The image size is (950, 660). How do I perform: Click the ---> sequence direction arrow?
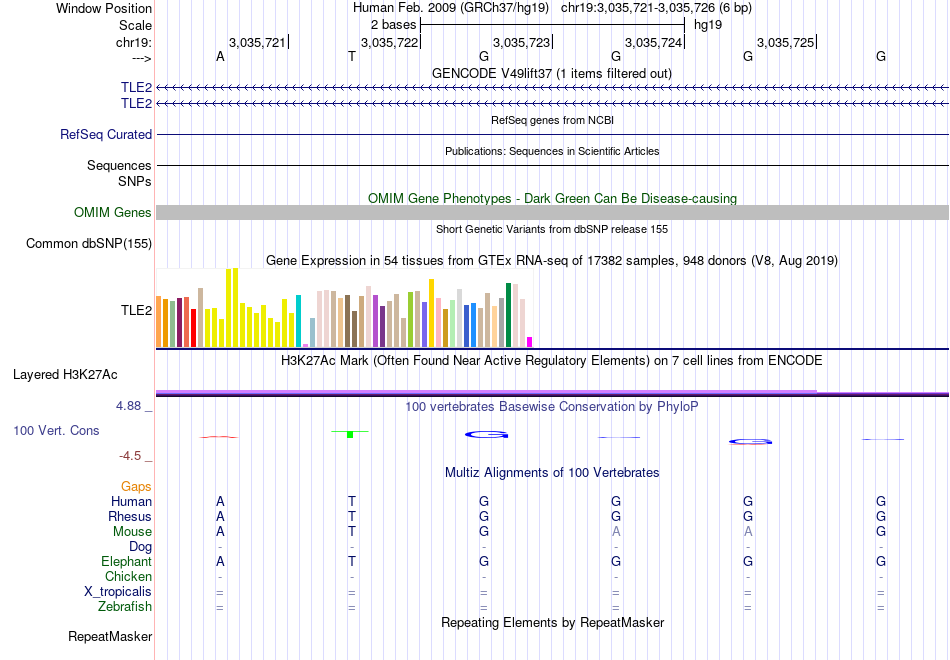(x=141, y=58)
